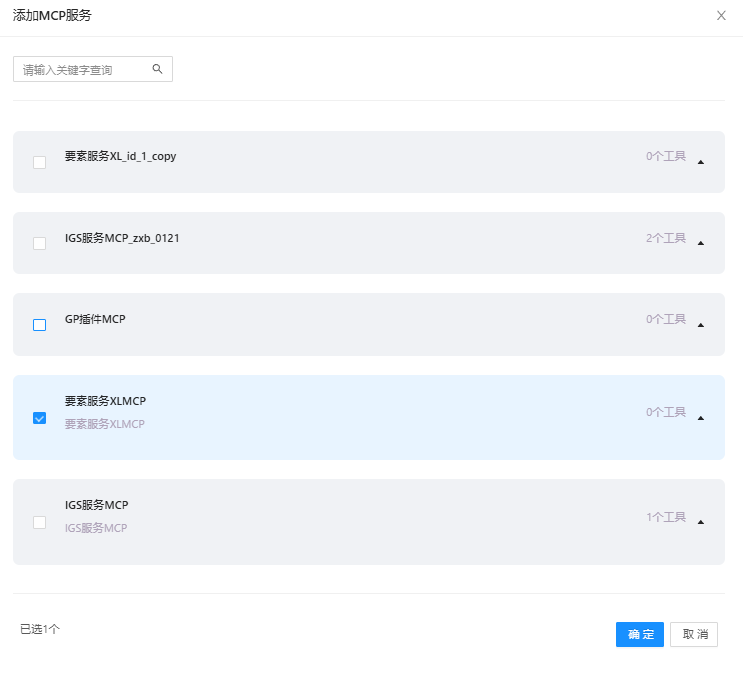Check the IGS服务MCP_zxb_0121 checkbox

tap(40, 243)
